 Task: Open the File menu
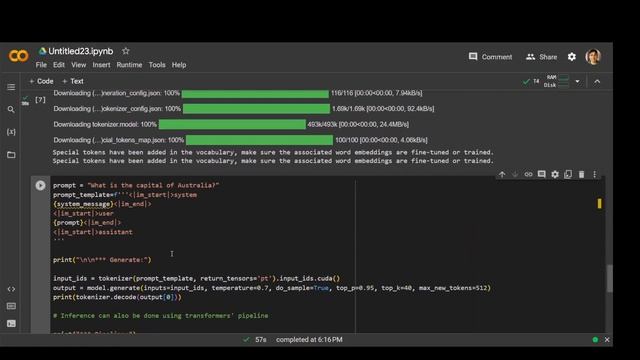[41, 65]
